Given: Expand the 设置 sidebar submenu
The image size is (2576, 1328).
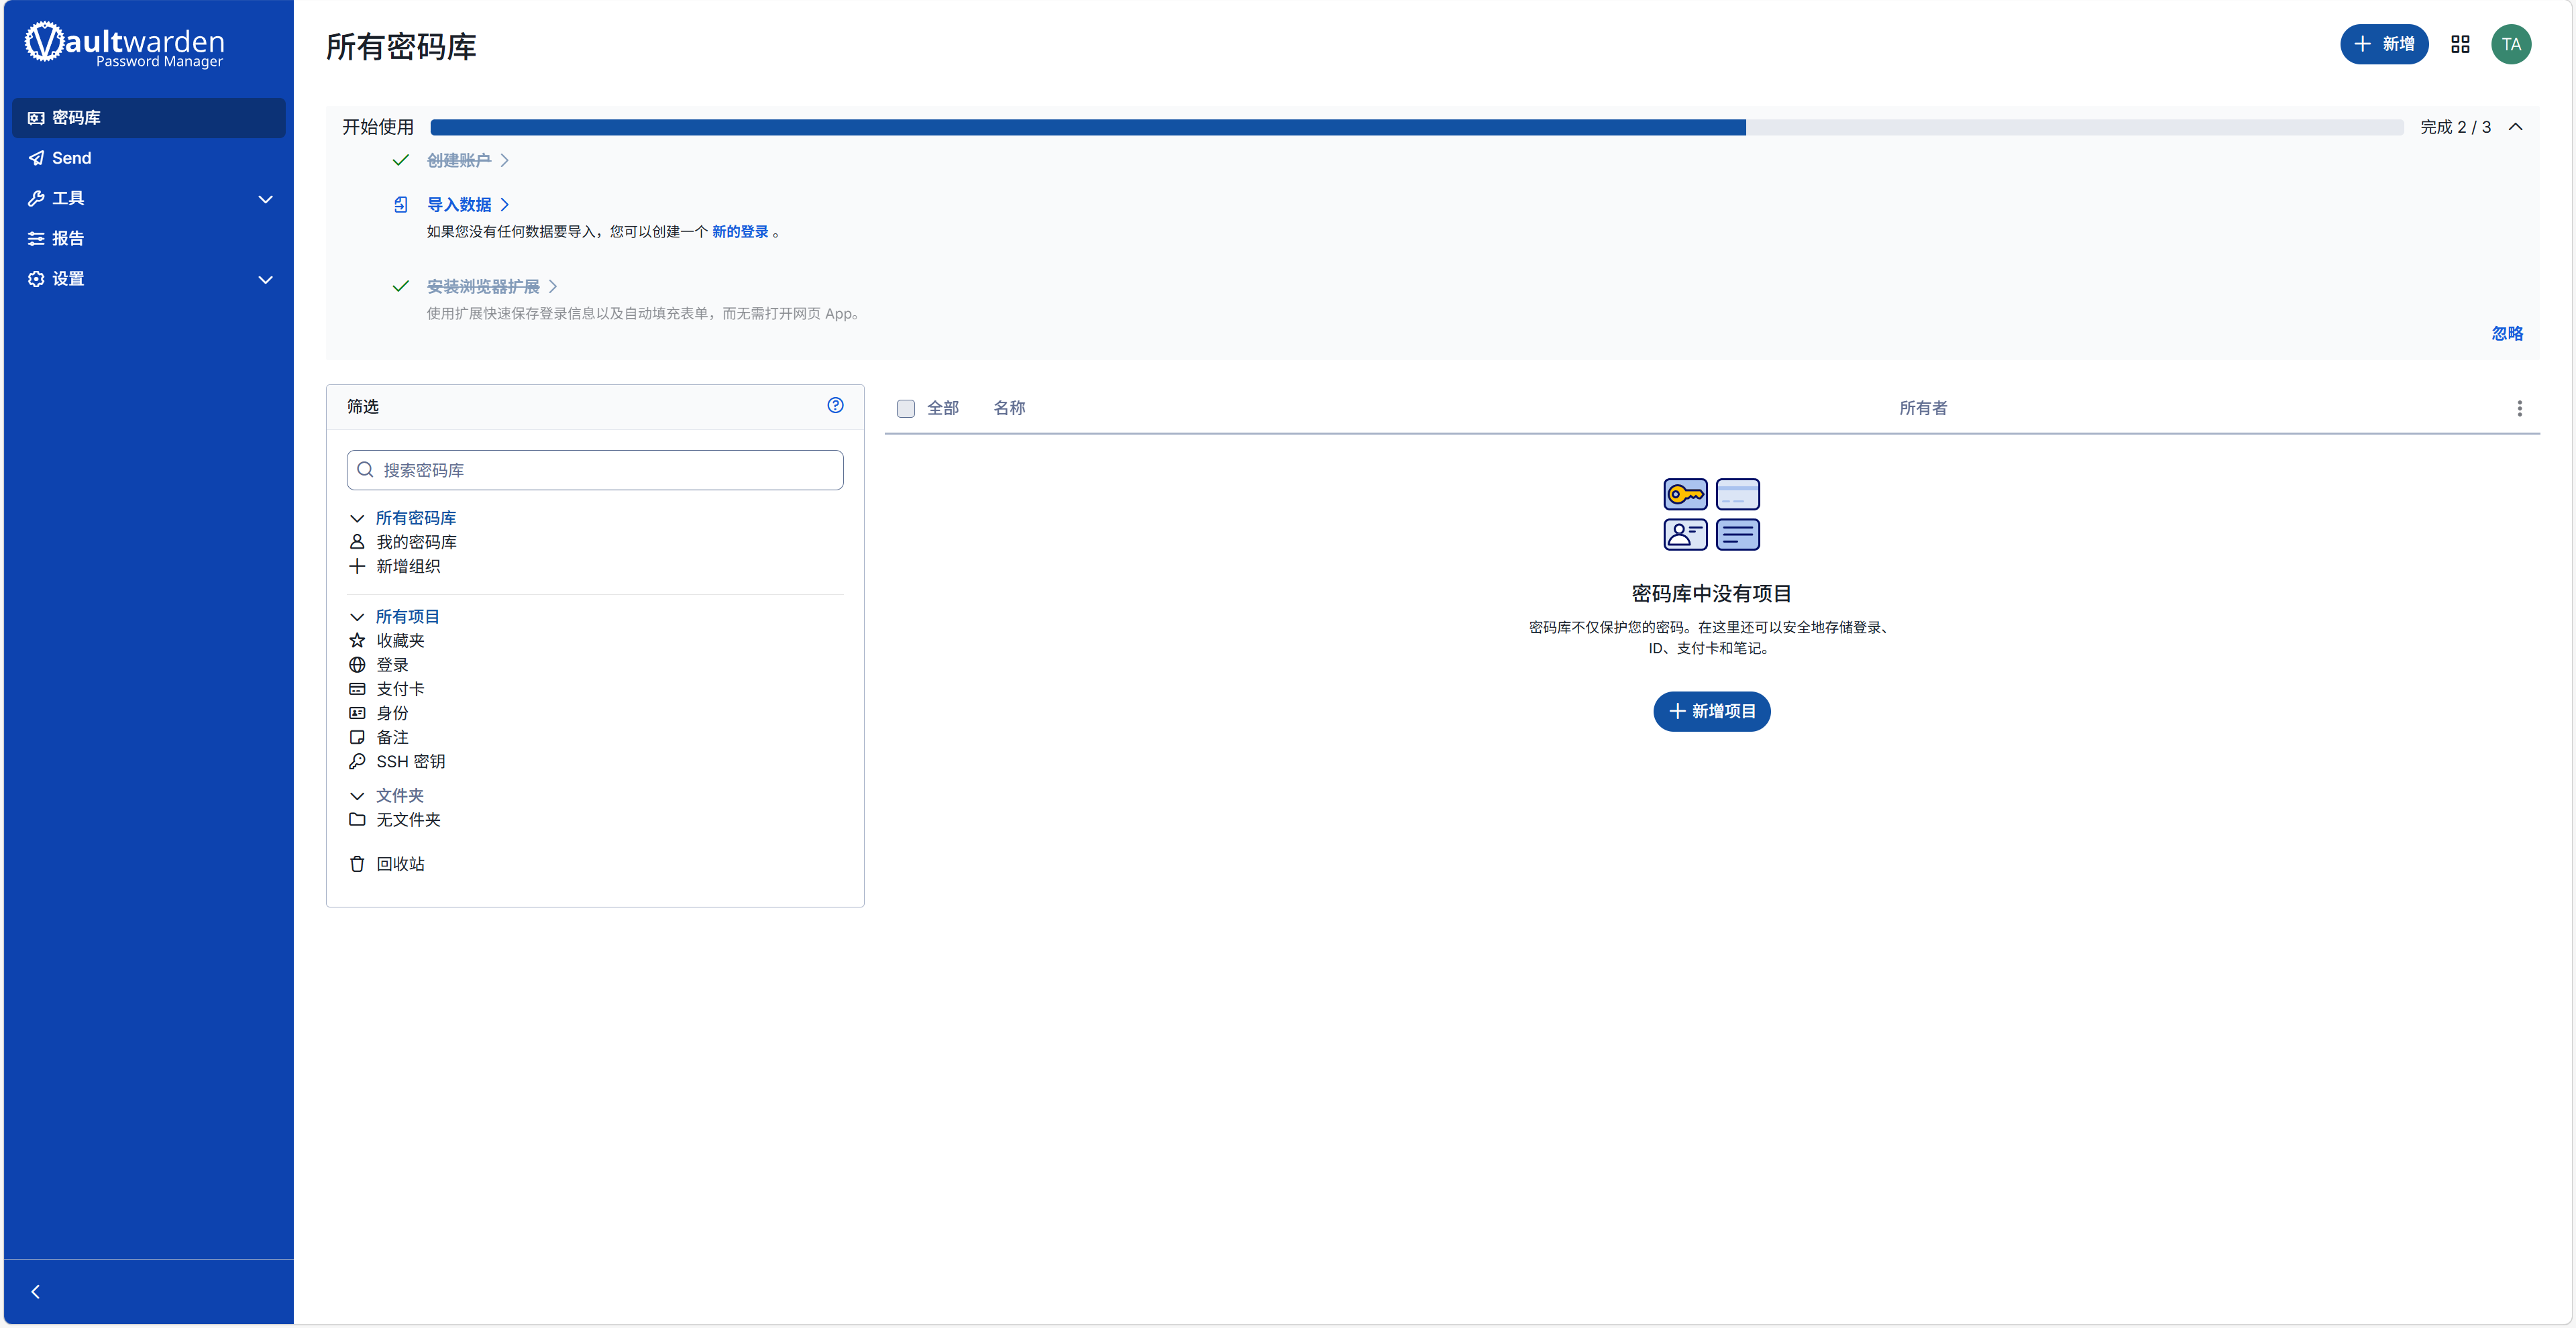Looking at the screenshot, I should pos(265,279).
